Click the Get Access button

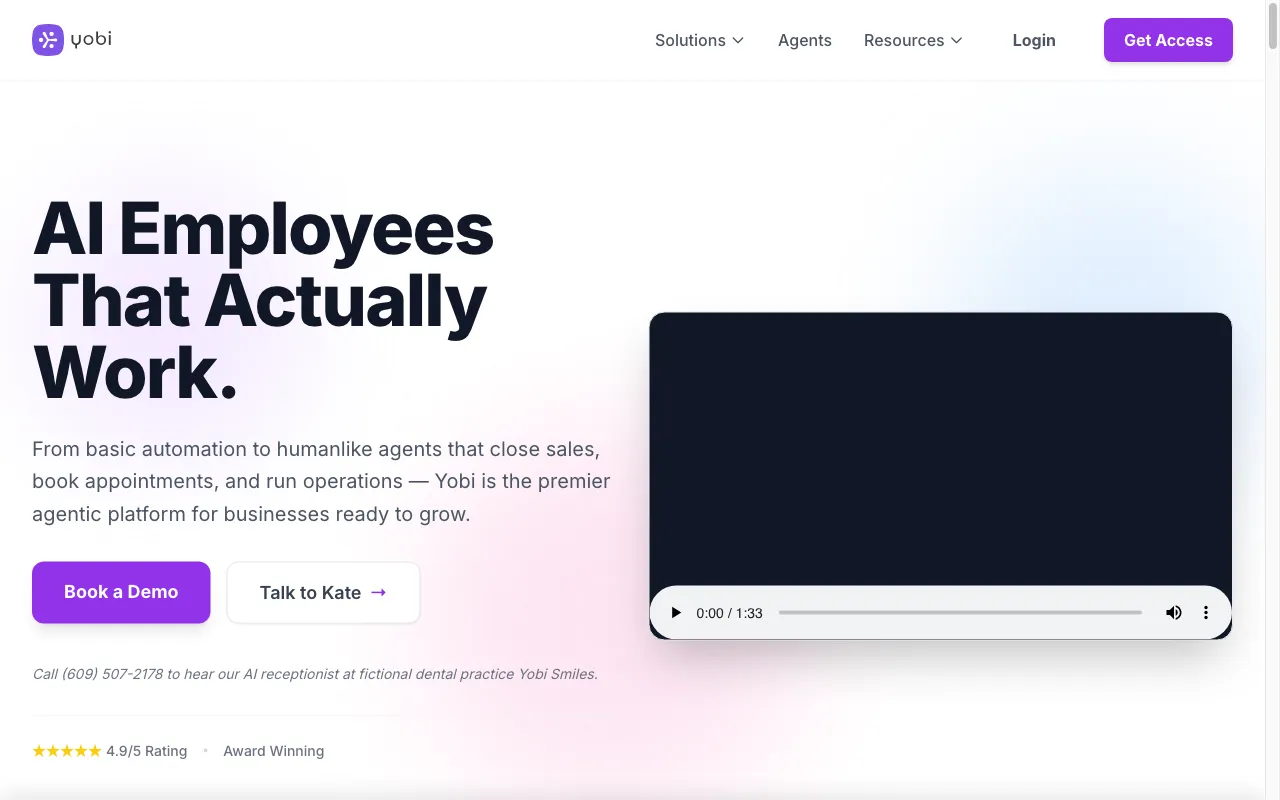(x=1168, y=40)
